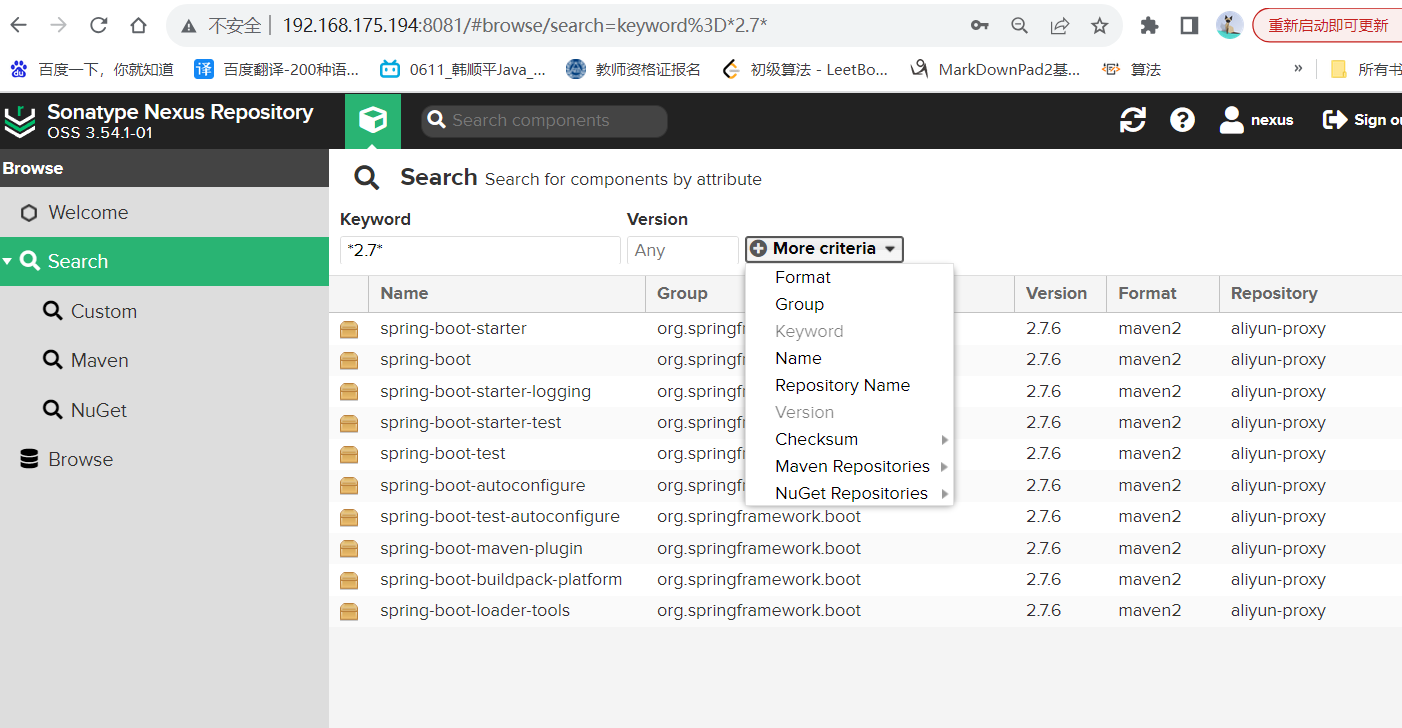Bookmark this page with star icon
1402x728 pixels.
tap(1099, 26)
